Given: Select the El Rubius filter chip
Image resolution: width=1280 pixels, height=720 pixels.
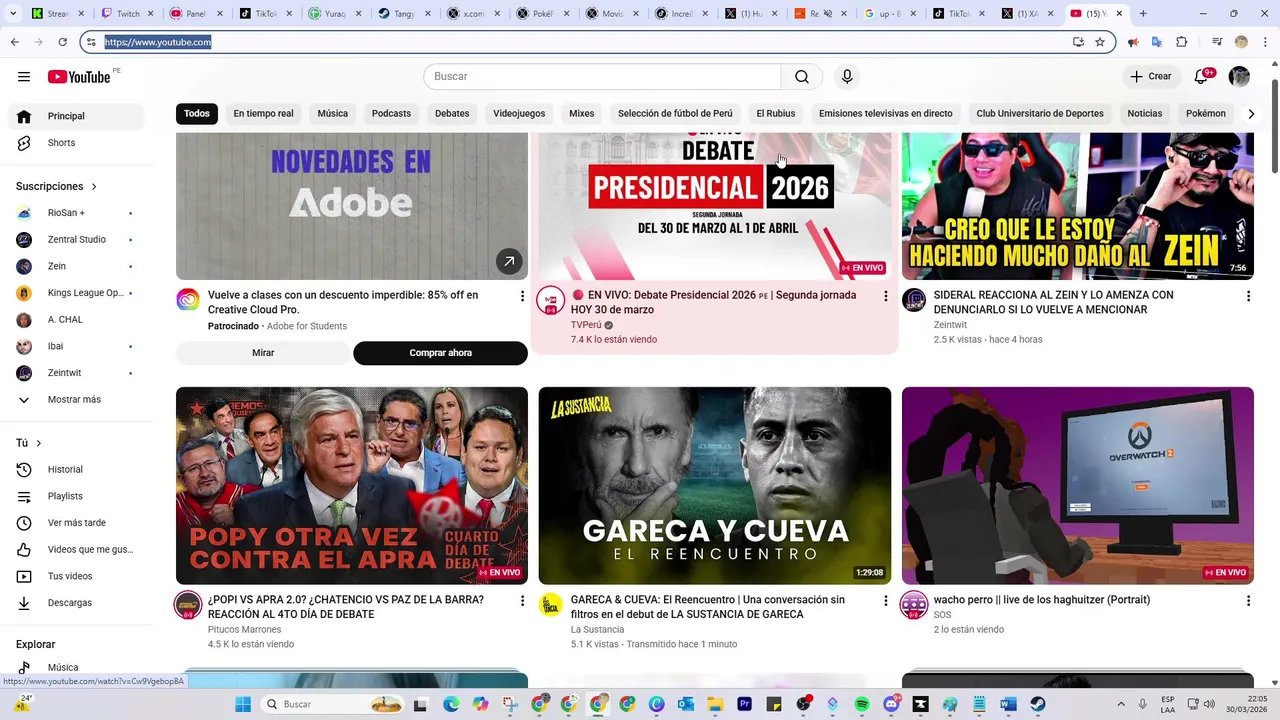Looking at the screenshot, I should pos(776,114).
